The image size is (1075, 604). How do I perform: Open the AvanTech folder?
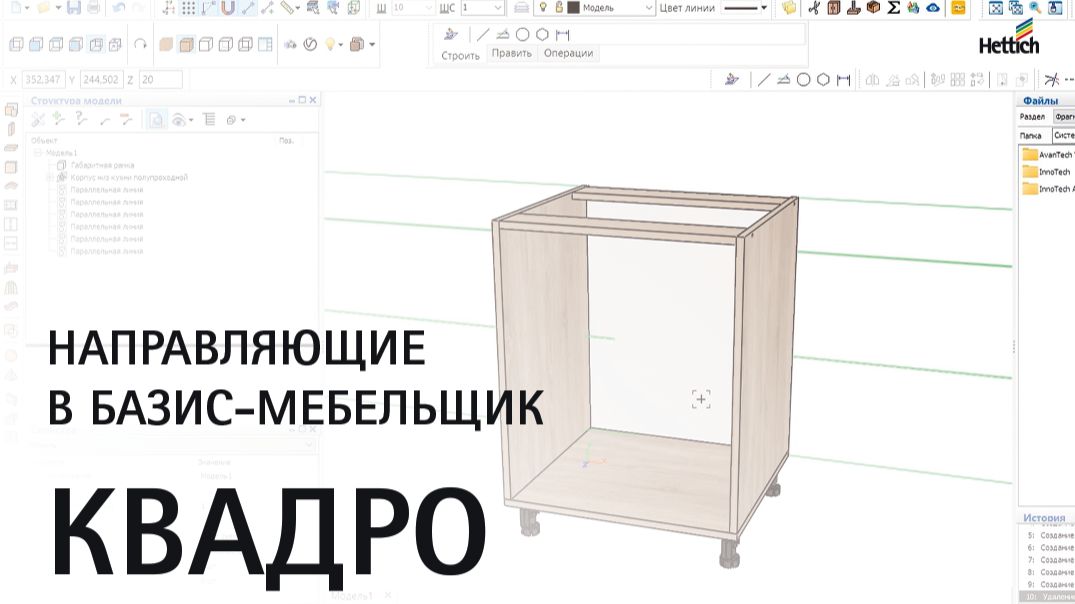point(1048,155)
